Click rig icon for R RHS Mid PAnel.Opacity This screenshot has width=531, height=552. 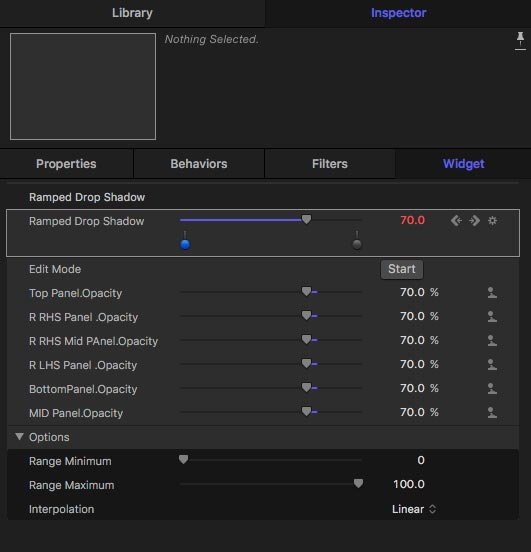(492, 340)
